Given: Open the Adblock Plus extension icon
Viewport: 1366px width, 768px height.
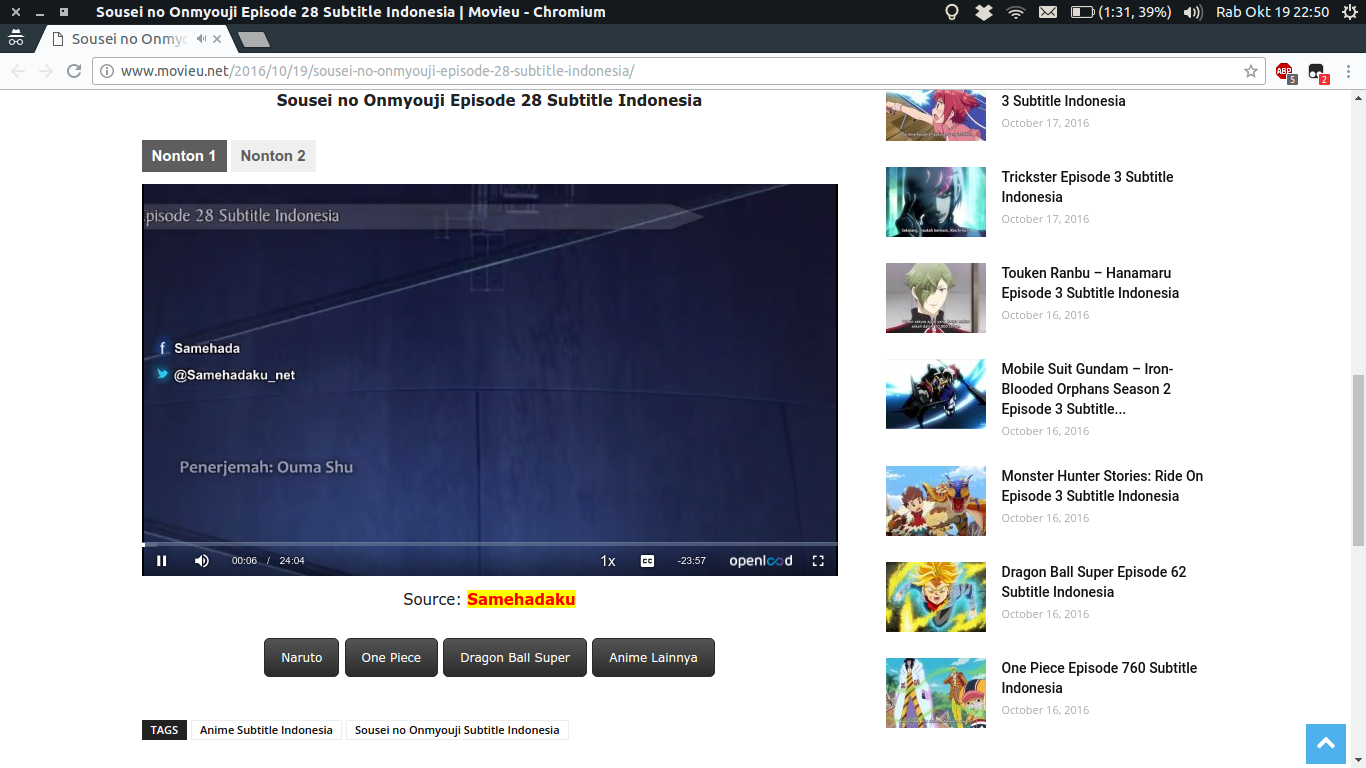Looking at the screenshot, I should pyautogui.click(x=1285, y=71).
